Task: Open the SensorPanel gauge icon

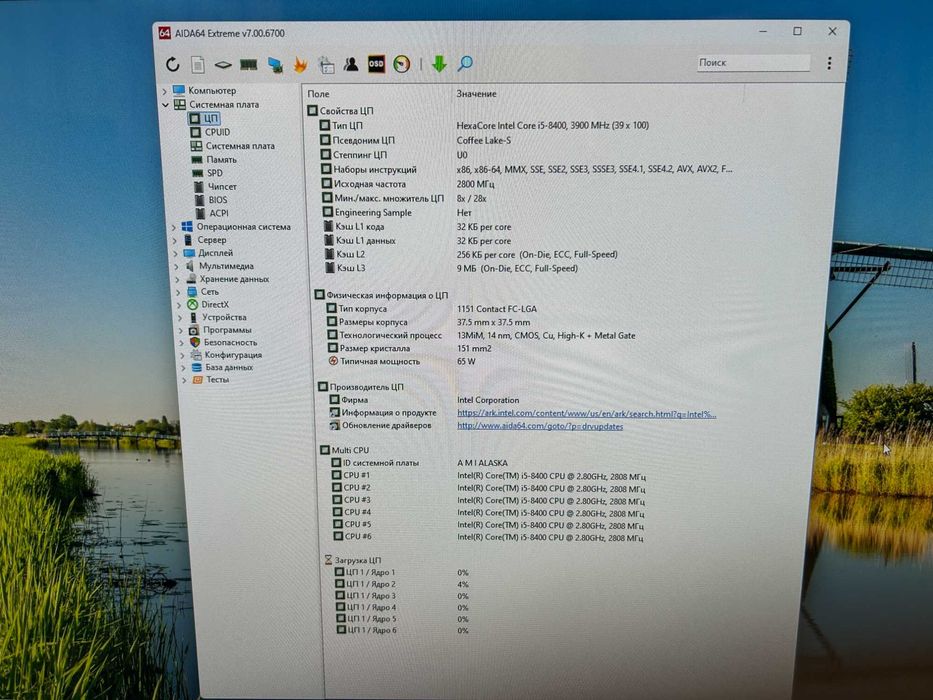Action: point(402,64)
